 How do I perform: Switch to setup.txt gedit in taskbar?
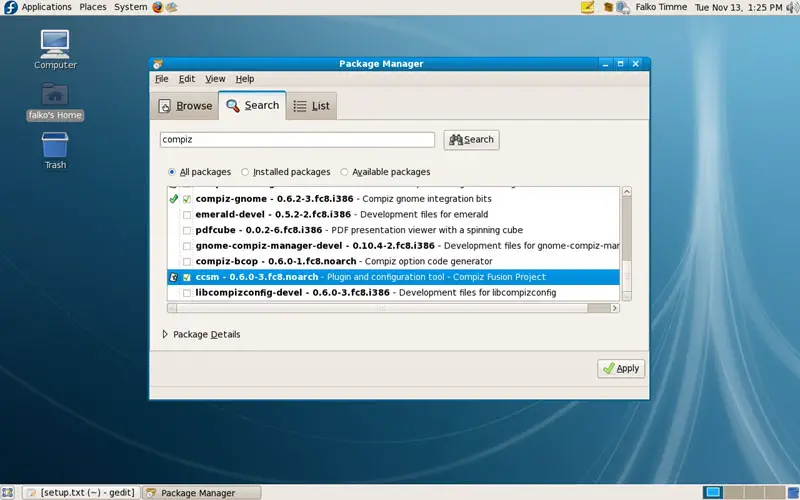(x=82, y=493)
